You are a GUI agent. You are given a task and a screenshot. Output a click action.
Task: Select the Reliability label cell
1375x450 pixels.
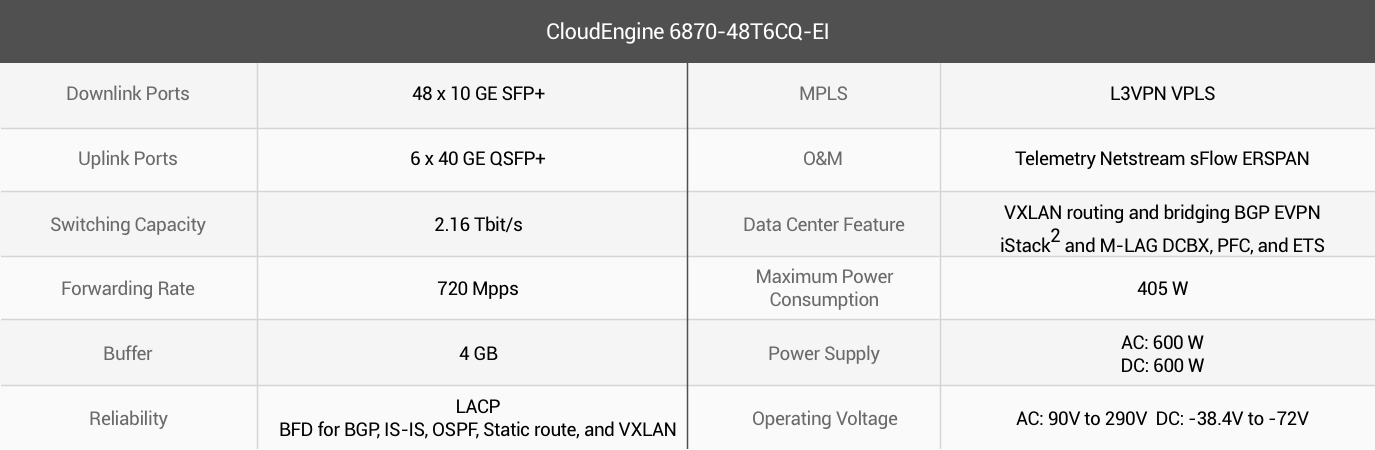coord(128,418)
